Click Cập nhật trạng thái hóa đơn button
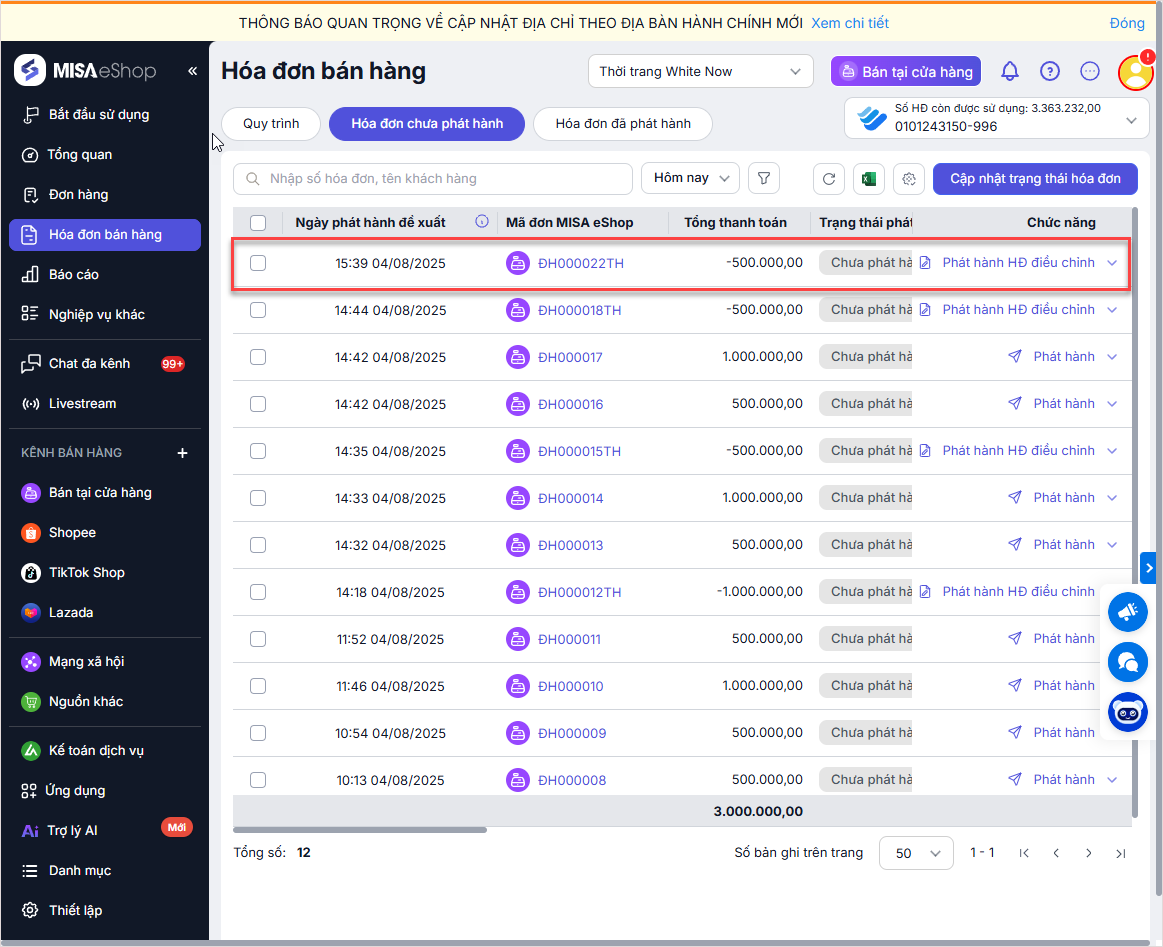 pyautogui.click(x=1035, y=178)
